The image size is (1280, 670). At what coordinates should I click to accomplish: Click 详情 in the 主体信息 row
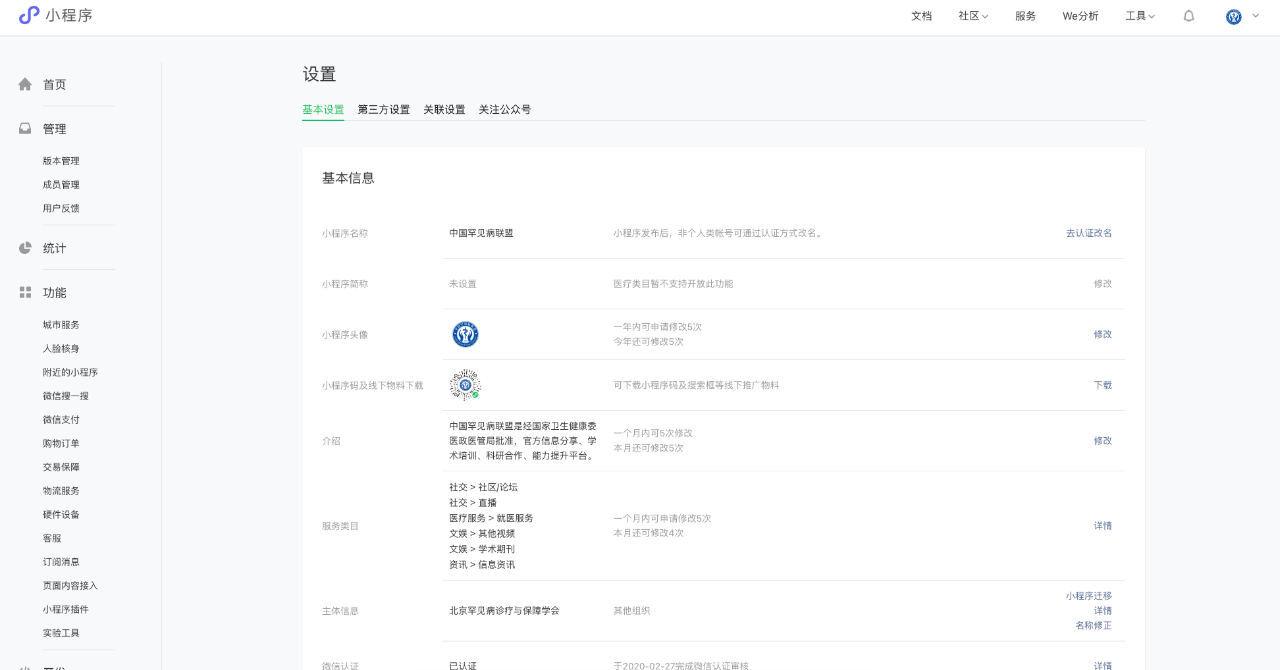point(1103,611)
